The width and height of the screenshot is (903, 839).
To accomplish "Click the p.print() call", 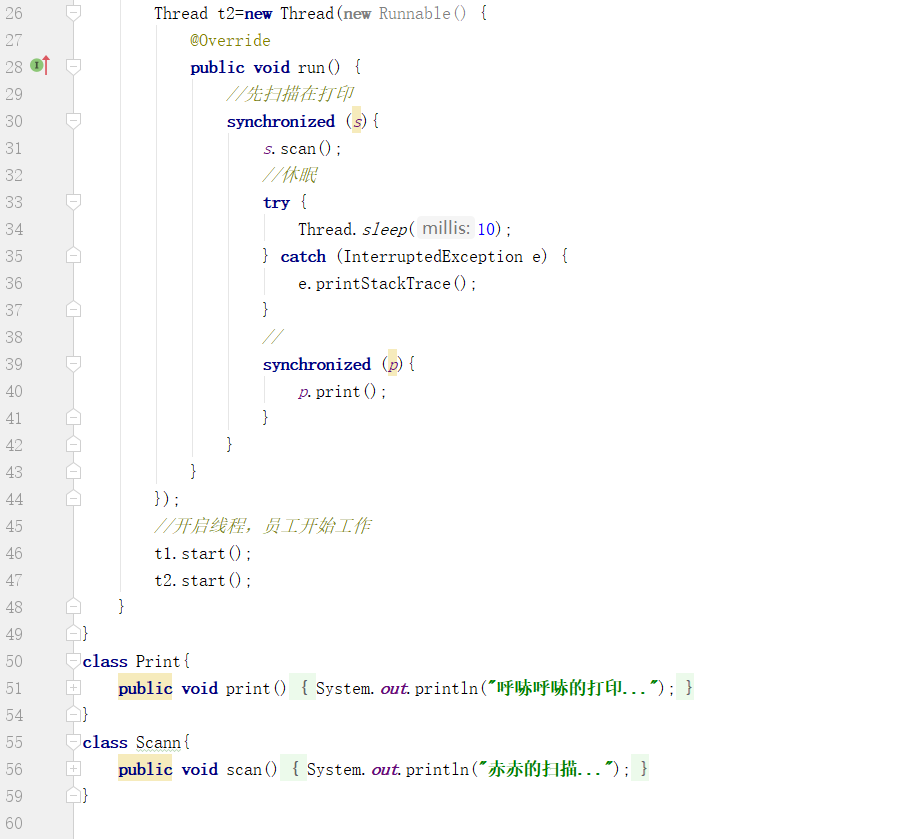I will (342, 392).
